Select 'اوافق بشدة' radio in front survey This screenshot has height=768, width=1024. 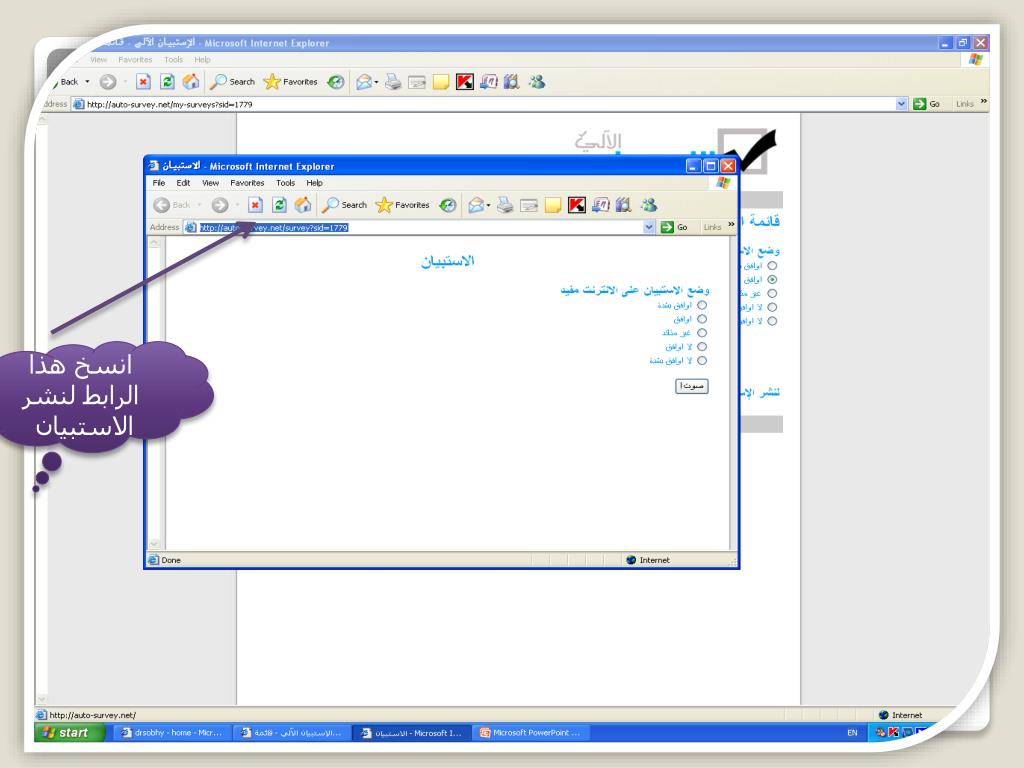pyautogui.click(x=702, y=305)
